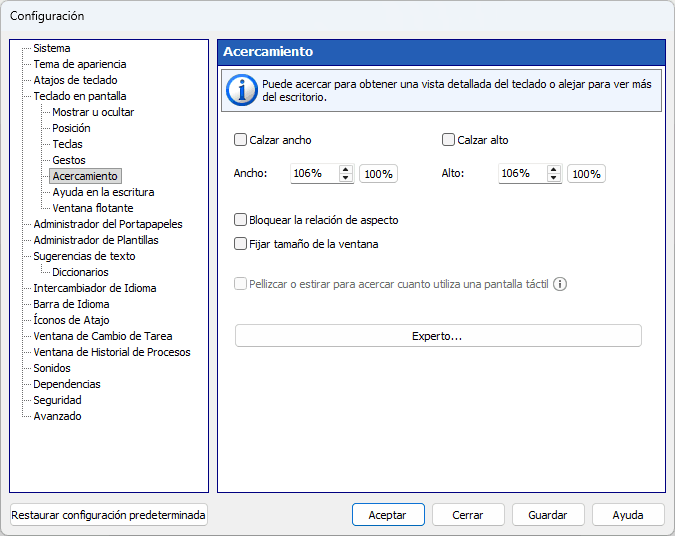Select Administrador de Plantillas
675x536 pixels.
coord(96,240)
